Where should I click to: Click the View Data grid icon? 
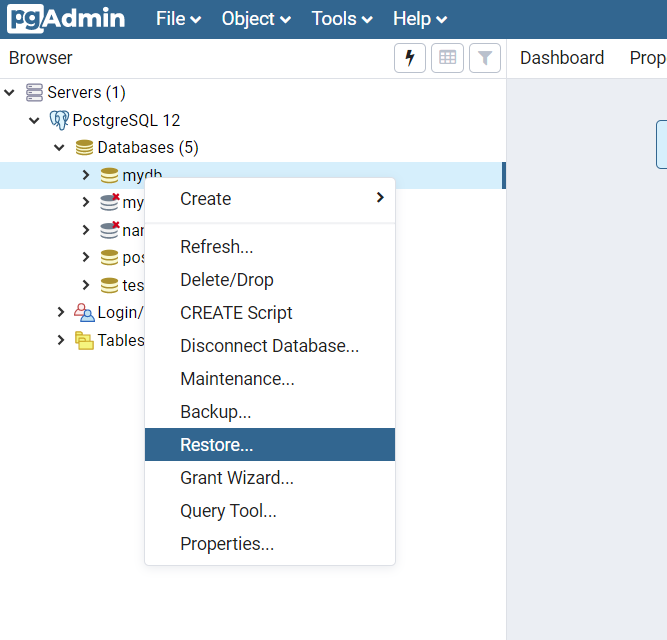(x=447, y=58)
